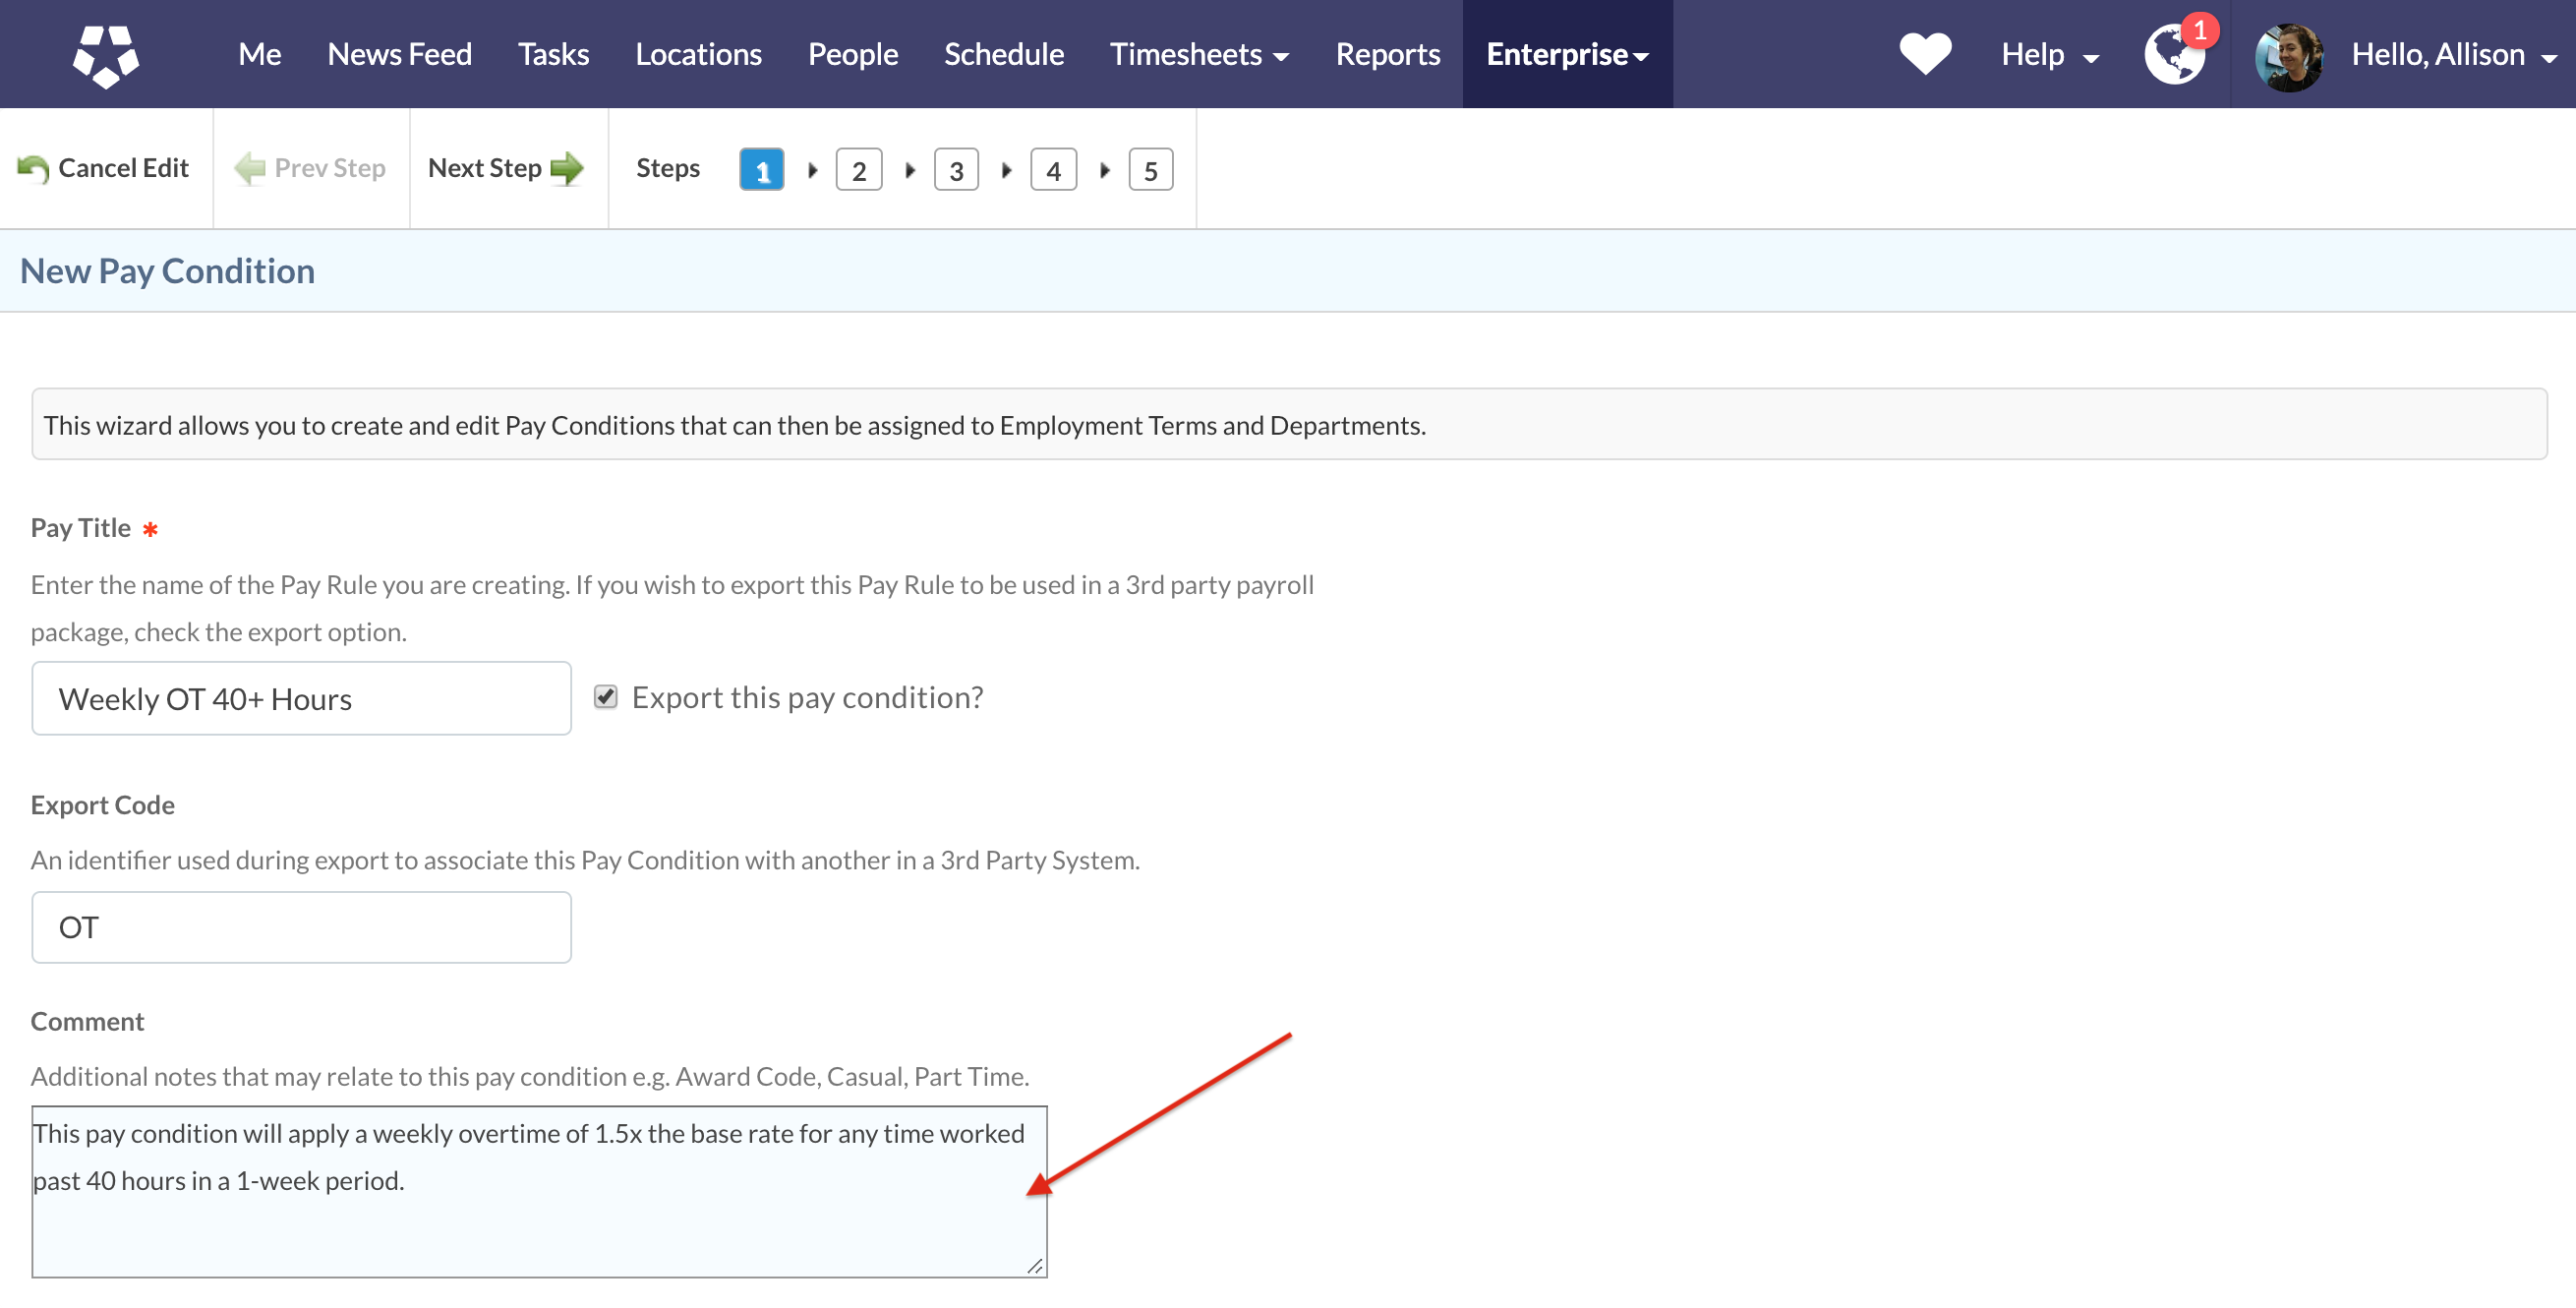Open the globe notifications icon
The image size is (2576, 1308).
2174,56
